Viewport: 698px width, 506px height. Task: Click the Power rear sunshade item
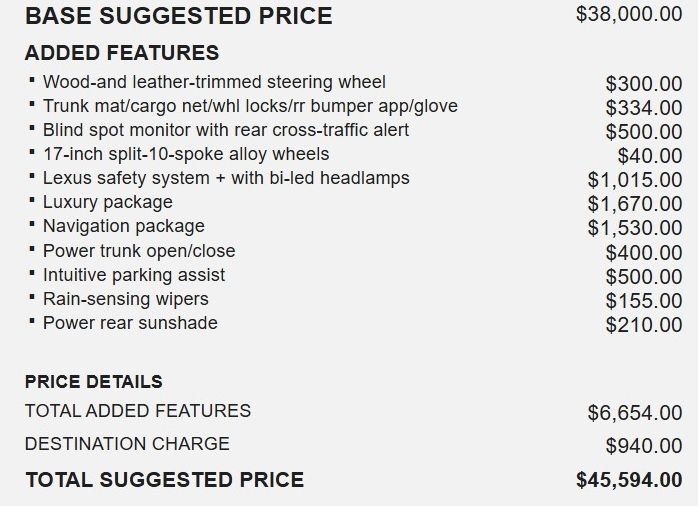pyautogui.click(x=130, y=323)
